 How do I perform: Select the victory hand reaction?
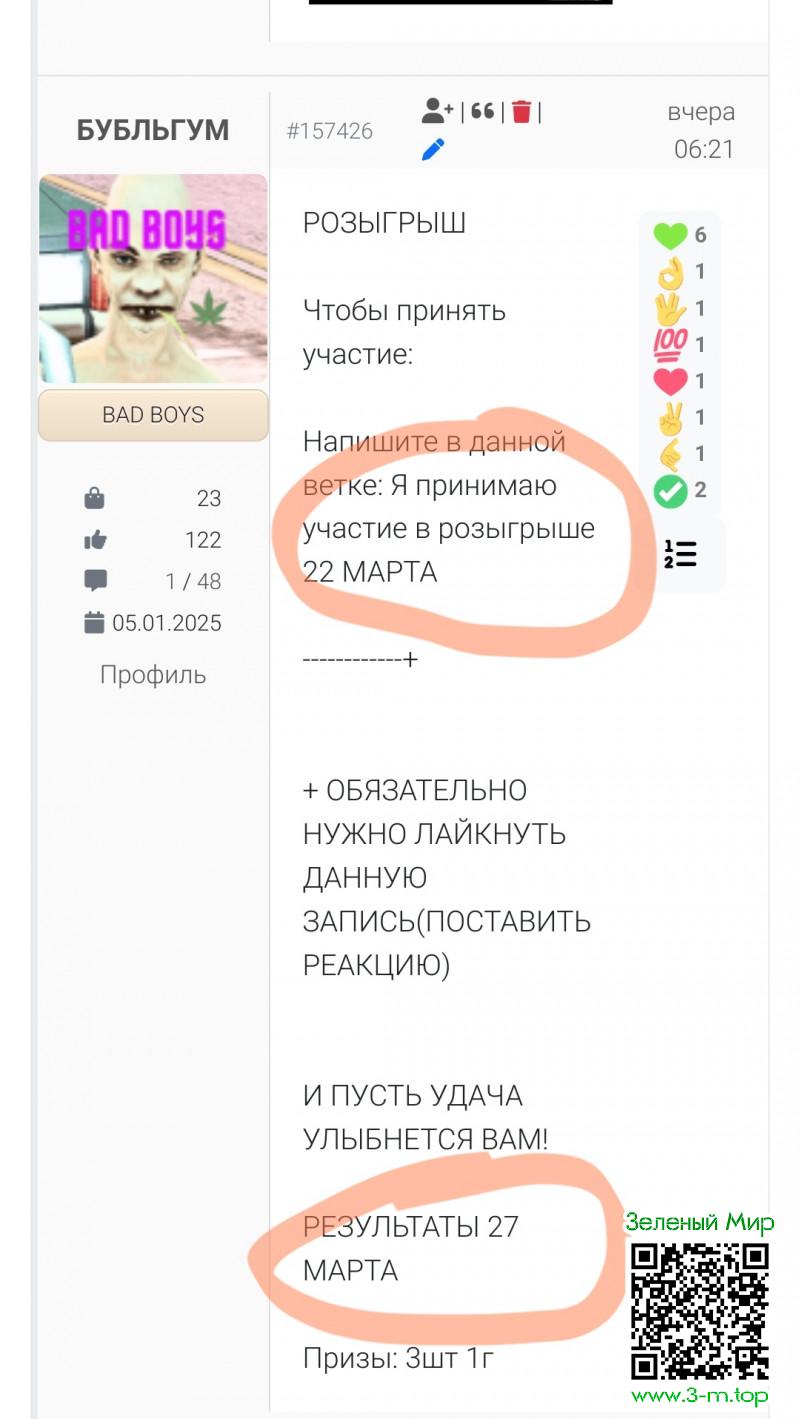coord(670,417)
